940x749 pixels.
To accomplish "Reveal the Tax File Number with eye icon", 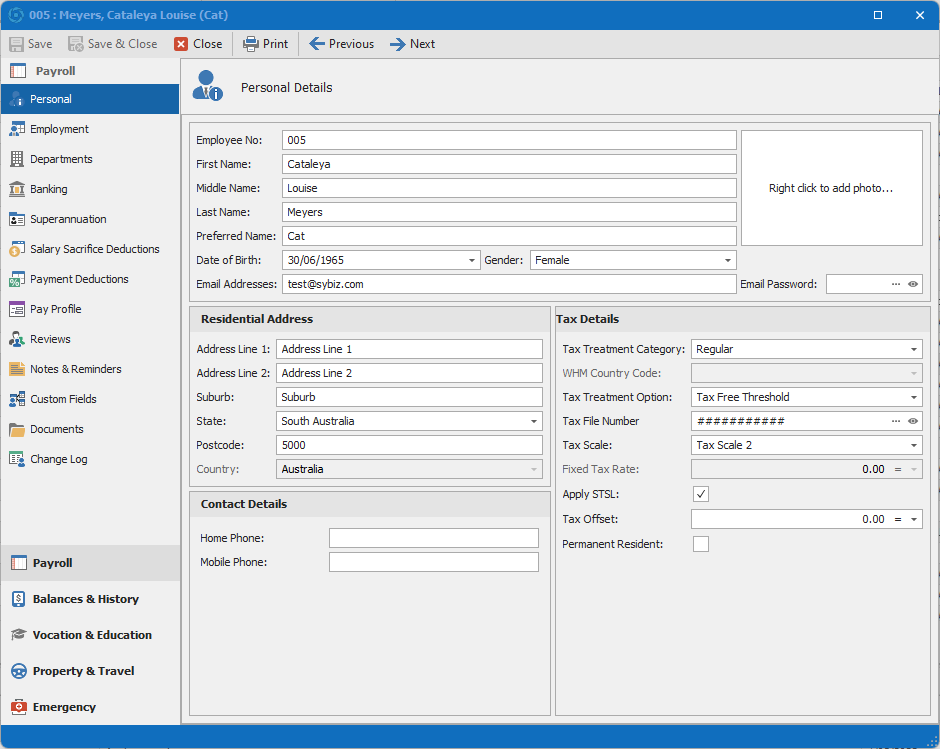I will coord(913,421).
